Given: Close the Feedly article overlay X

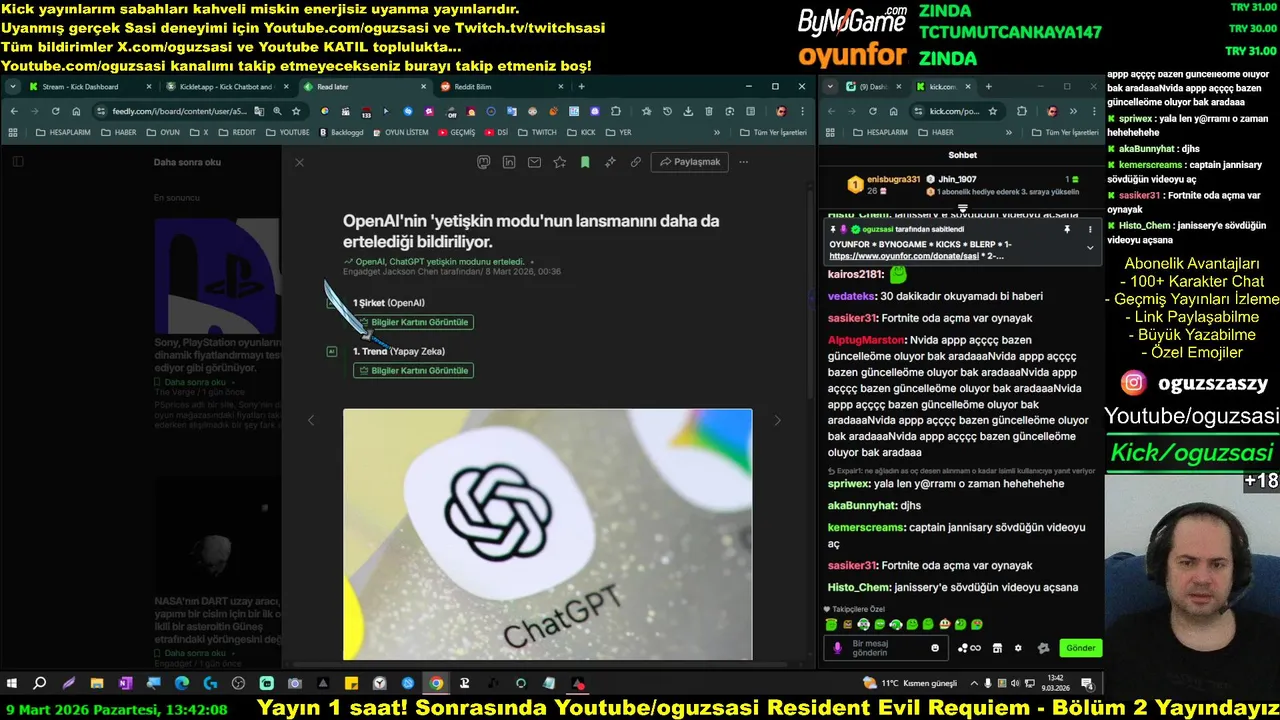Looking at the screenshot, I should pyautogui.click(x=299, y=162).
